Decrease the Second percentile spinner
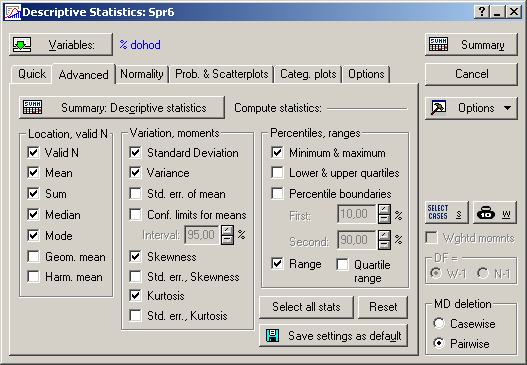 click(384, 244)
